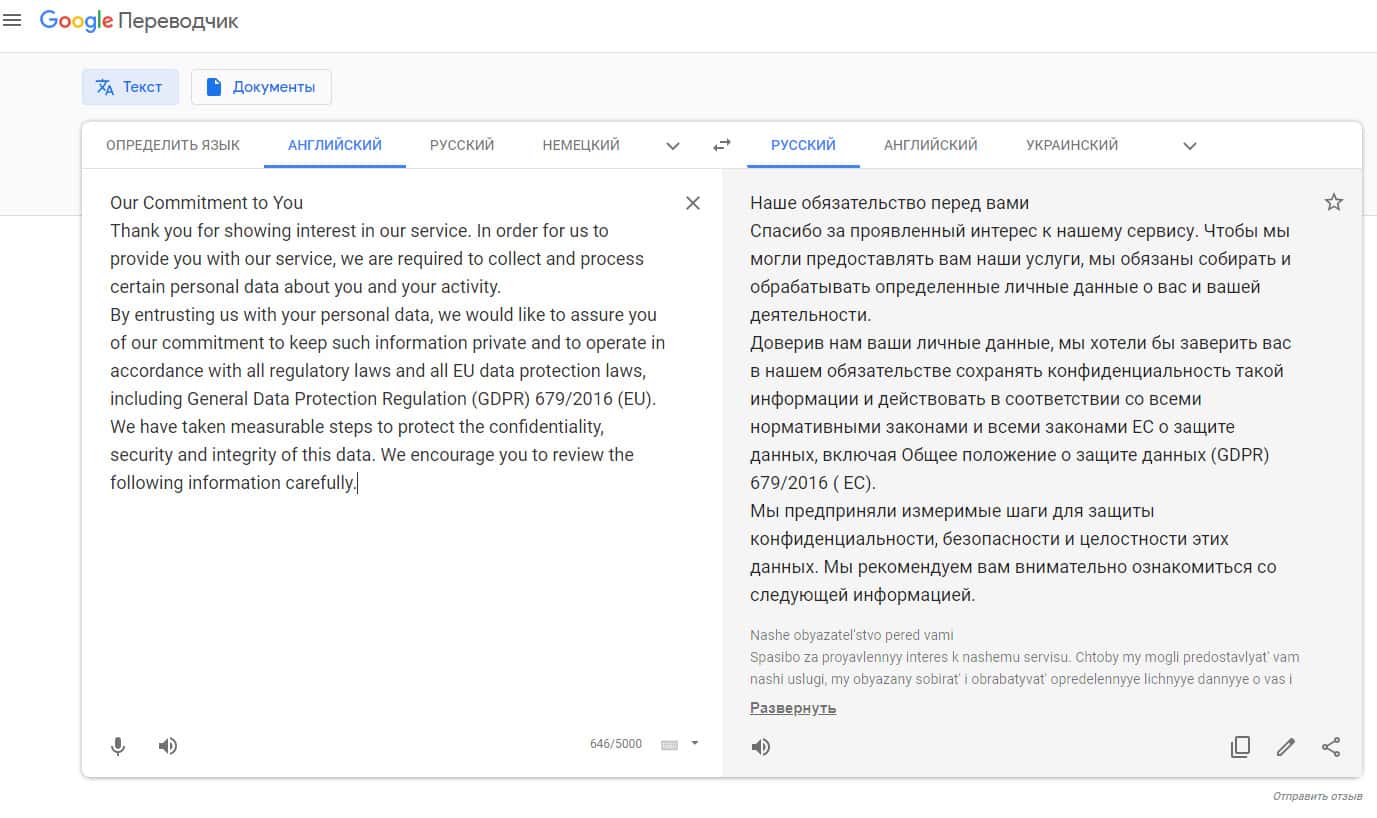
Task: Start voice input with the microphone
Action: pos(118,746)
